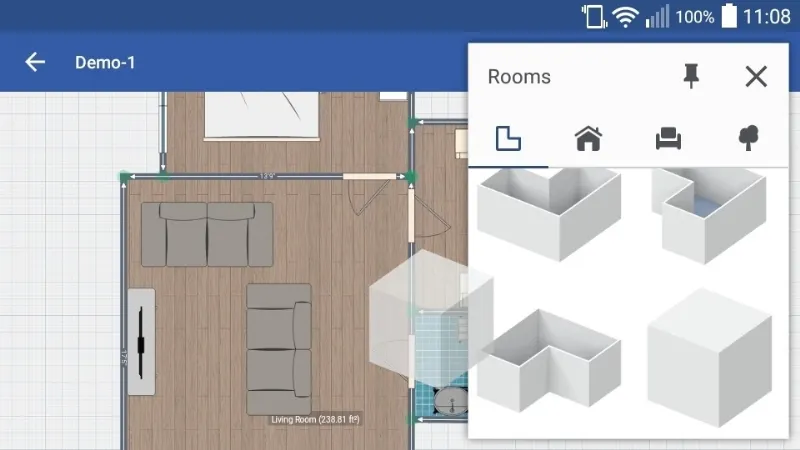The image size is (800, 450).
Task: Tap the Wi-Fi icon in status bar
Action: tap(626, 17)
